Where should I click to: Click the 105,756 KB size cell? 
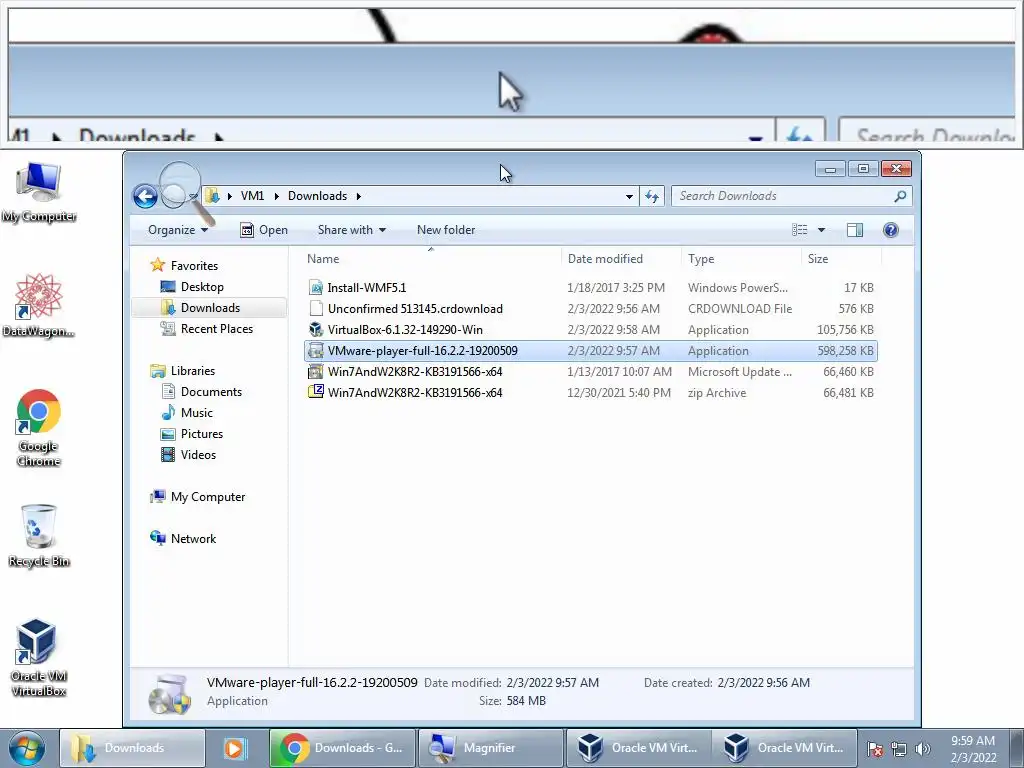click(x=845, y=329)
